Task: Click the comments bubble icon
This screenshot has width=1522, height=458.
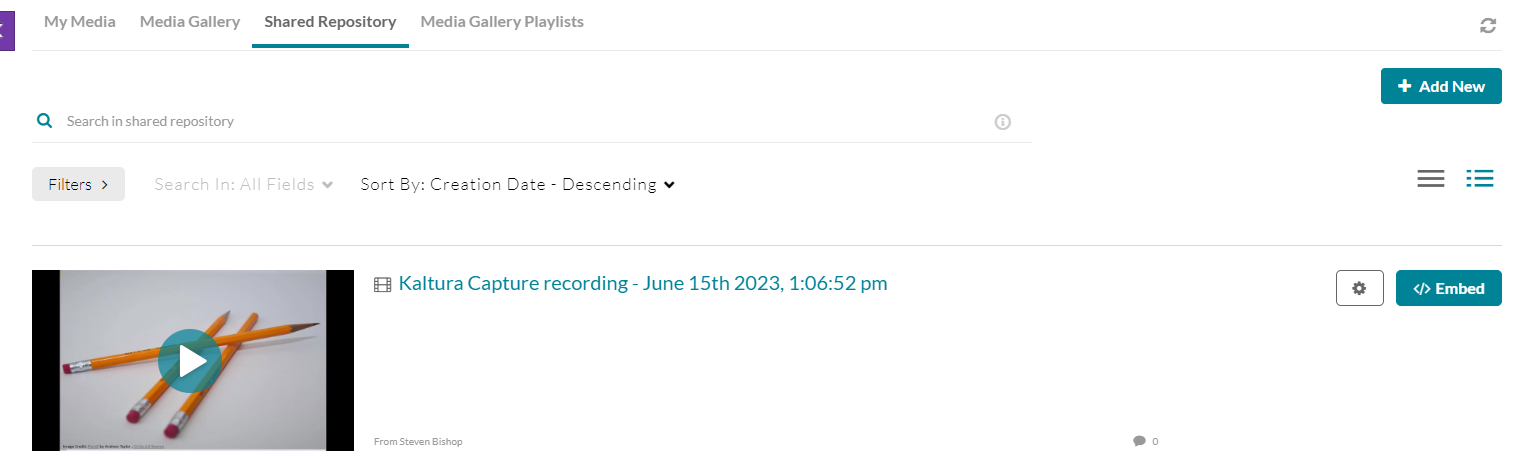Action: [x=1139, y=441]
